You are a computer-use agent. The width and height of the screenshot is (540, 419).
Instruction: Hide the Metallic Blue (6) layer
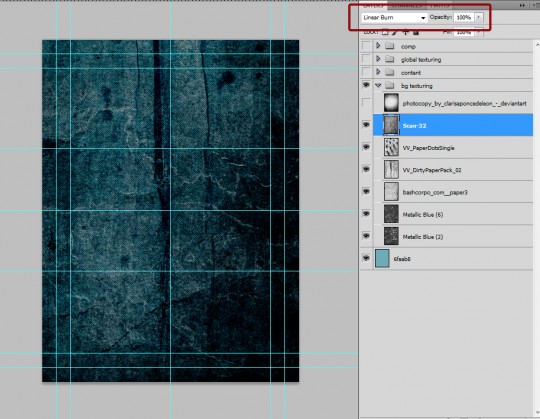[x=366, y=214]
